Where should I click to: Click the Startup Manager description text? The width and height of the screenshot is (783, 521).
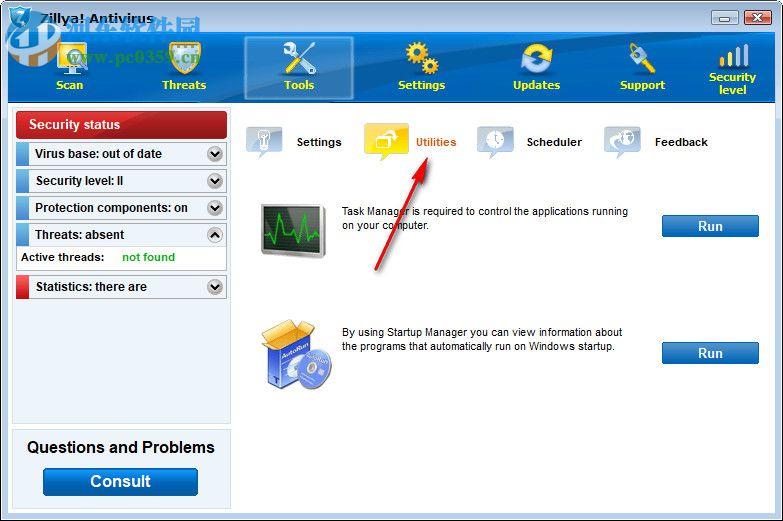click(482, 339)
